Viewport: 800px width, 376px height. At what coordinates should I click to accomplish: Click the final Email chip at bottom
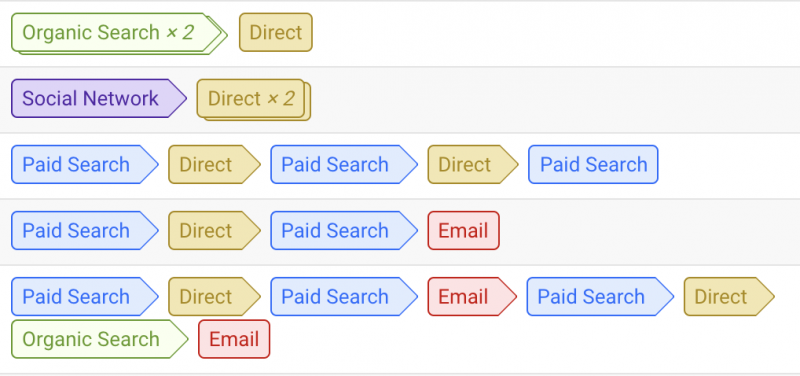234,339
